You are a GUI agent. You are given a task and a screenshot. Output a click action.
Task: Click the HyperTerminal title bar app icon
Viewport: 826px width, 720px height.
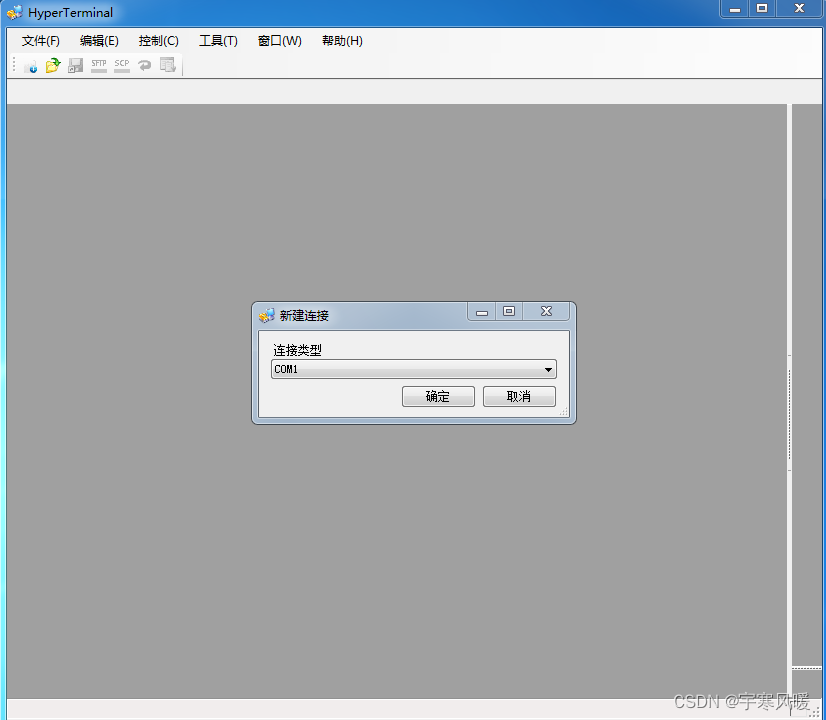point(15,12)
